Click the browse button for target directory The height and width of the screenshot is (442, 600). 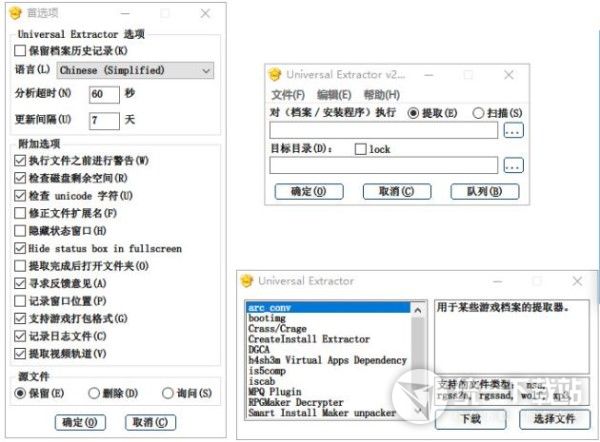coord(513,166)
